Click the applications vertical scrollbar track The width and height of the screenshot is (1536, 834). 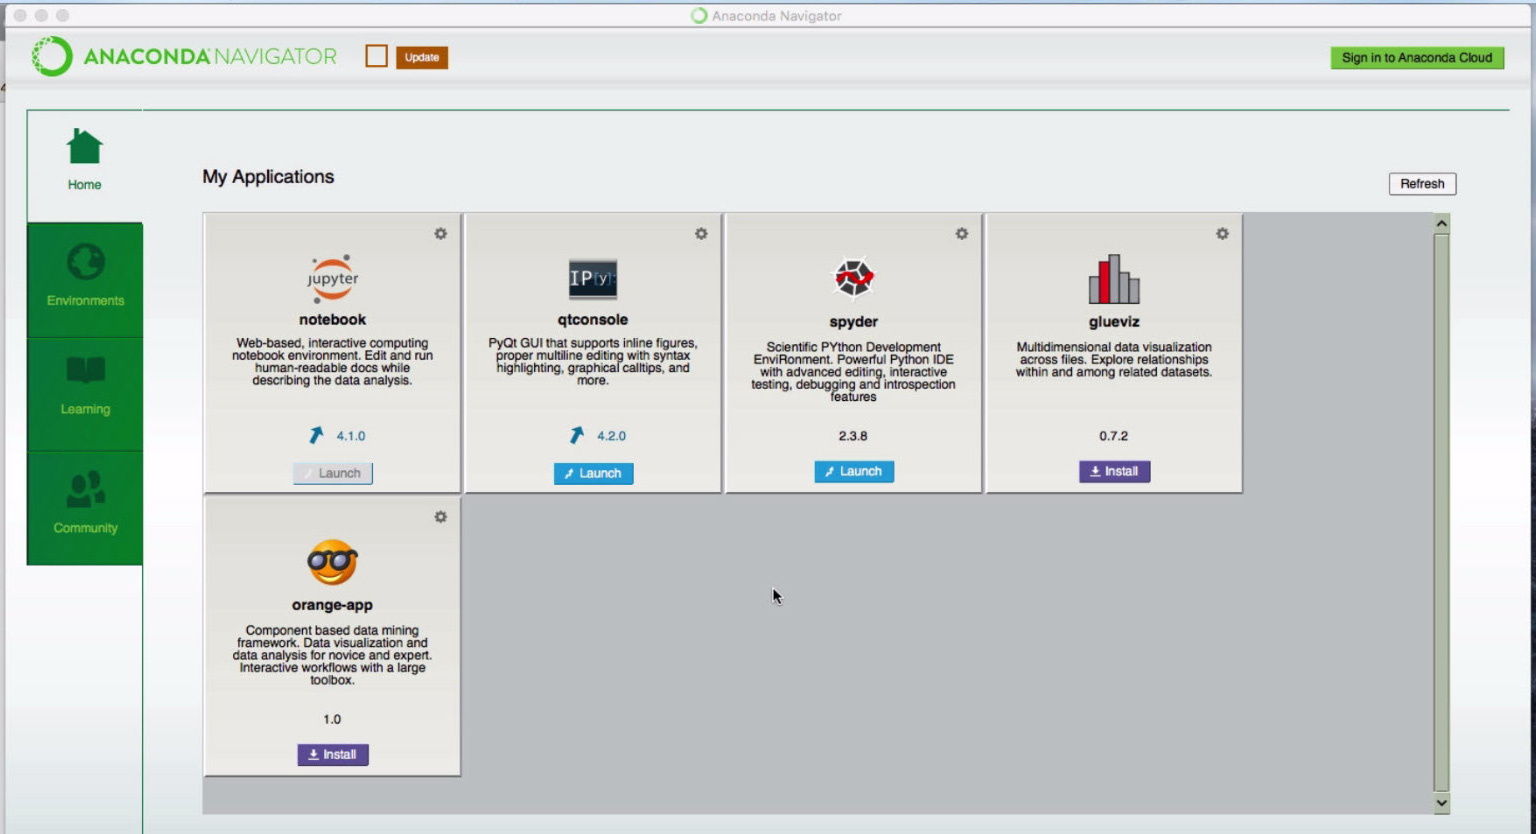1442,512
